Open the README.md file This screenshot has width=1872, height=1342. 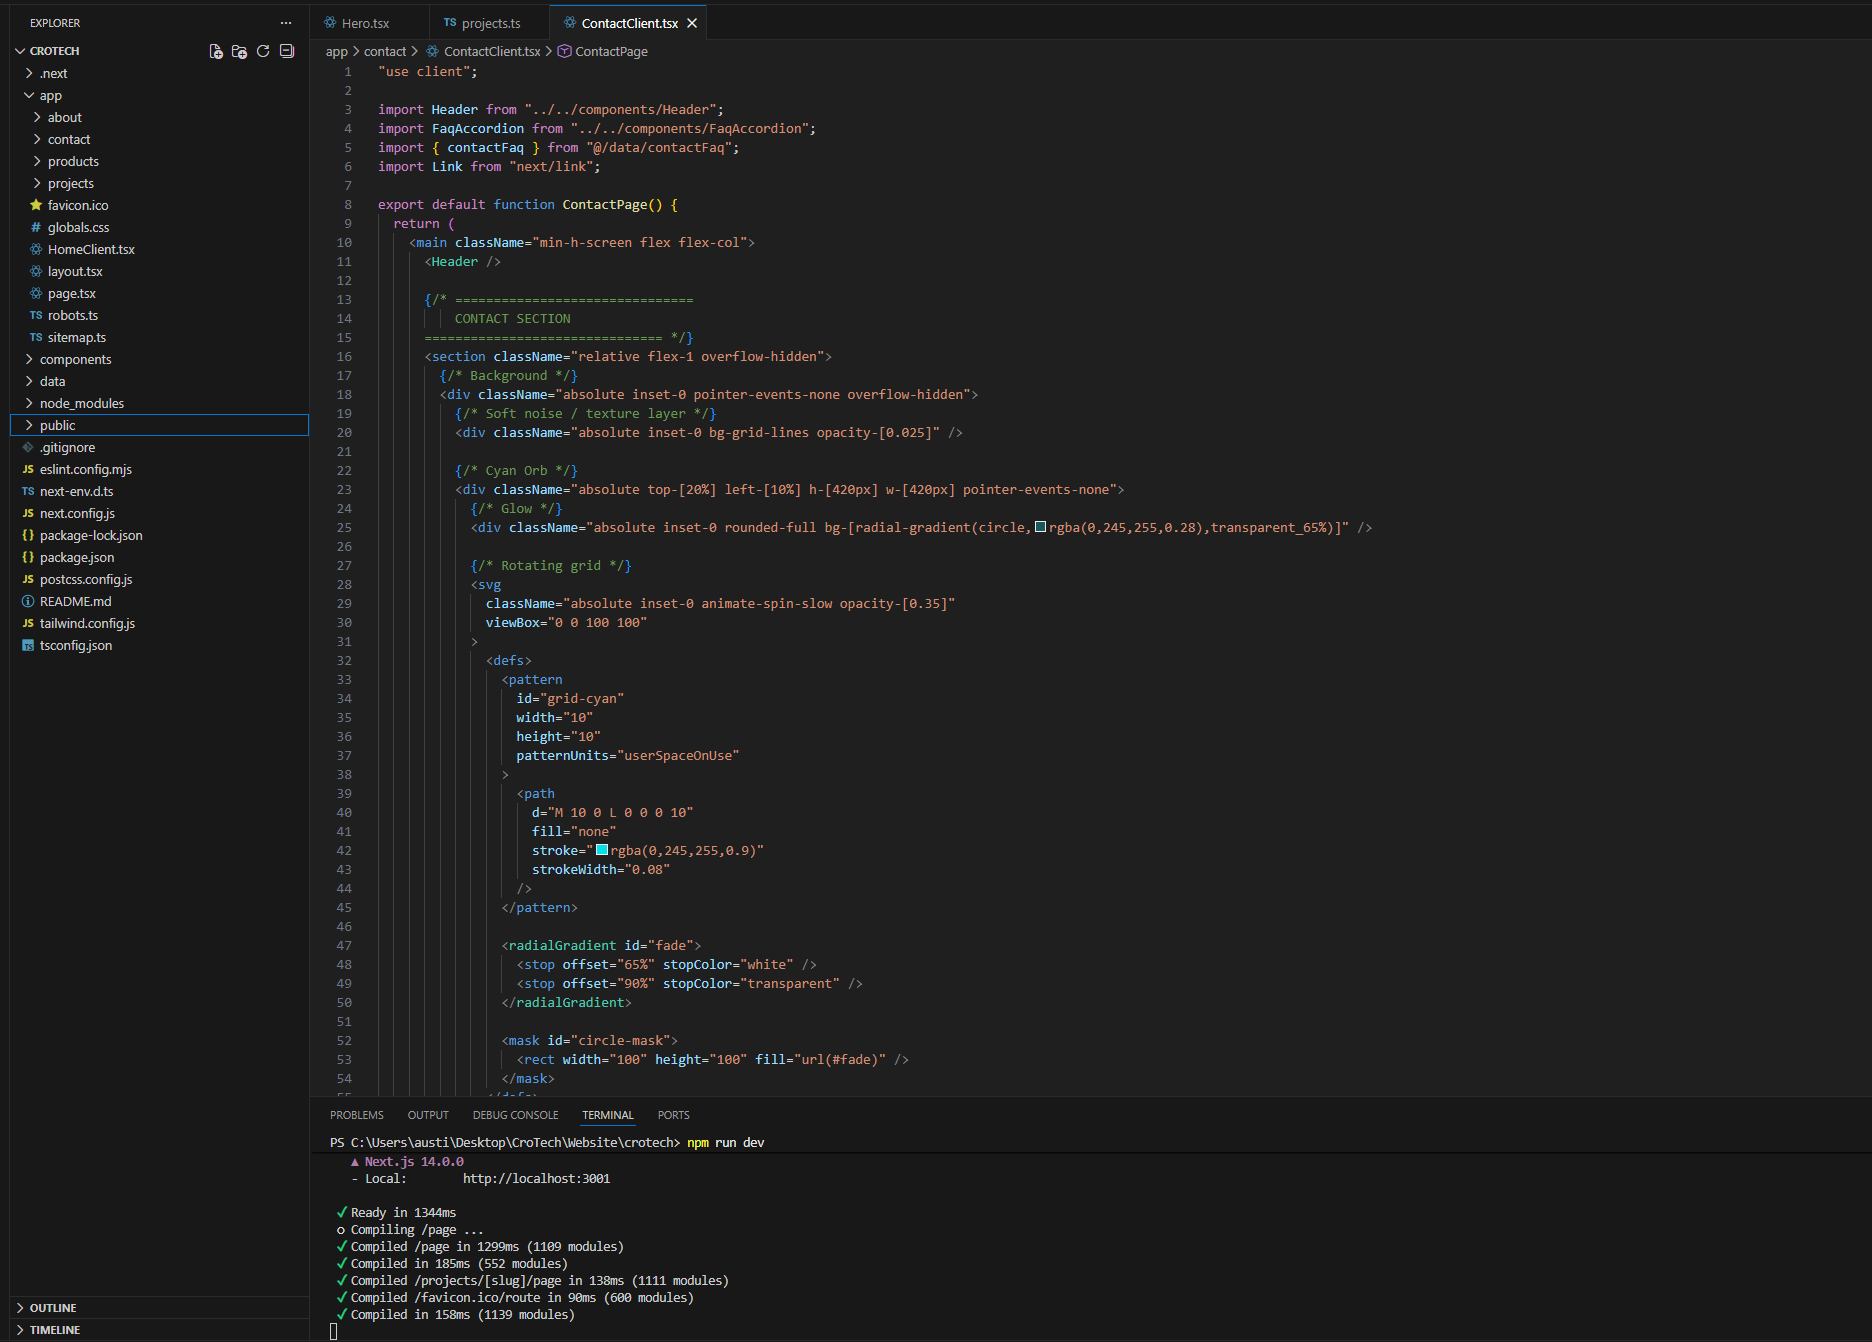74,601
